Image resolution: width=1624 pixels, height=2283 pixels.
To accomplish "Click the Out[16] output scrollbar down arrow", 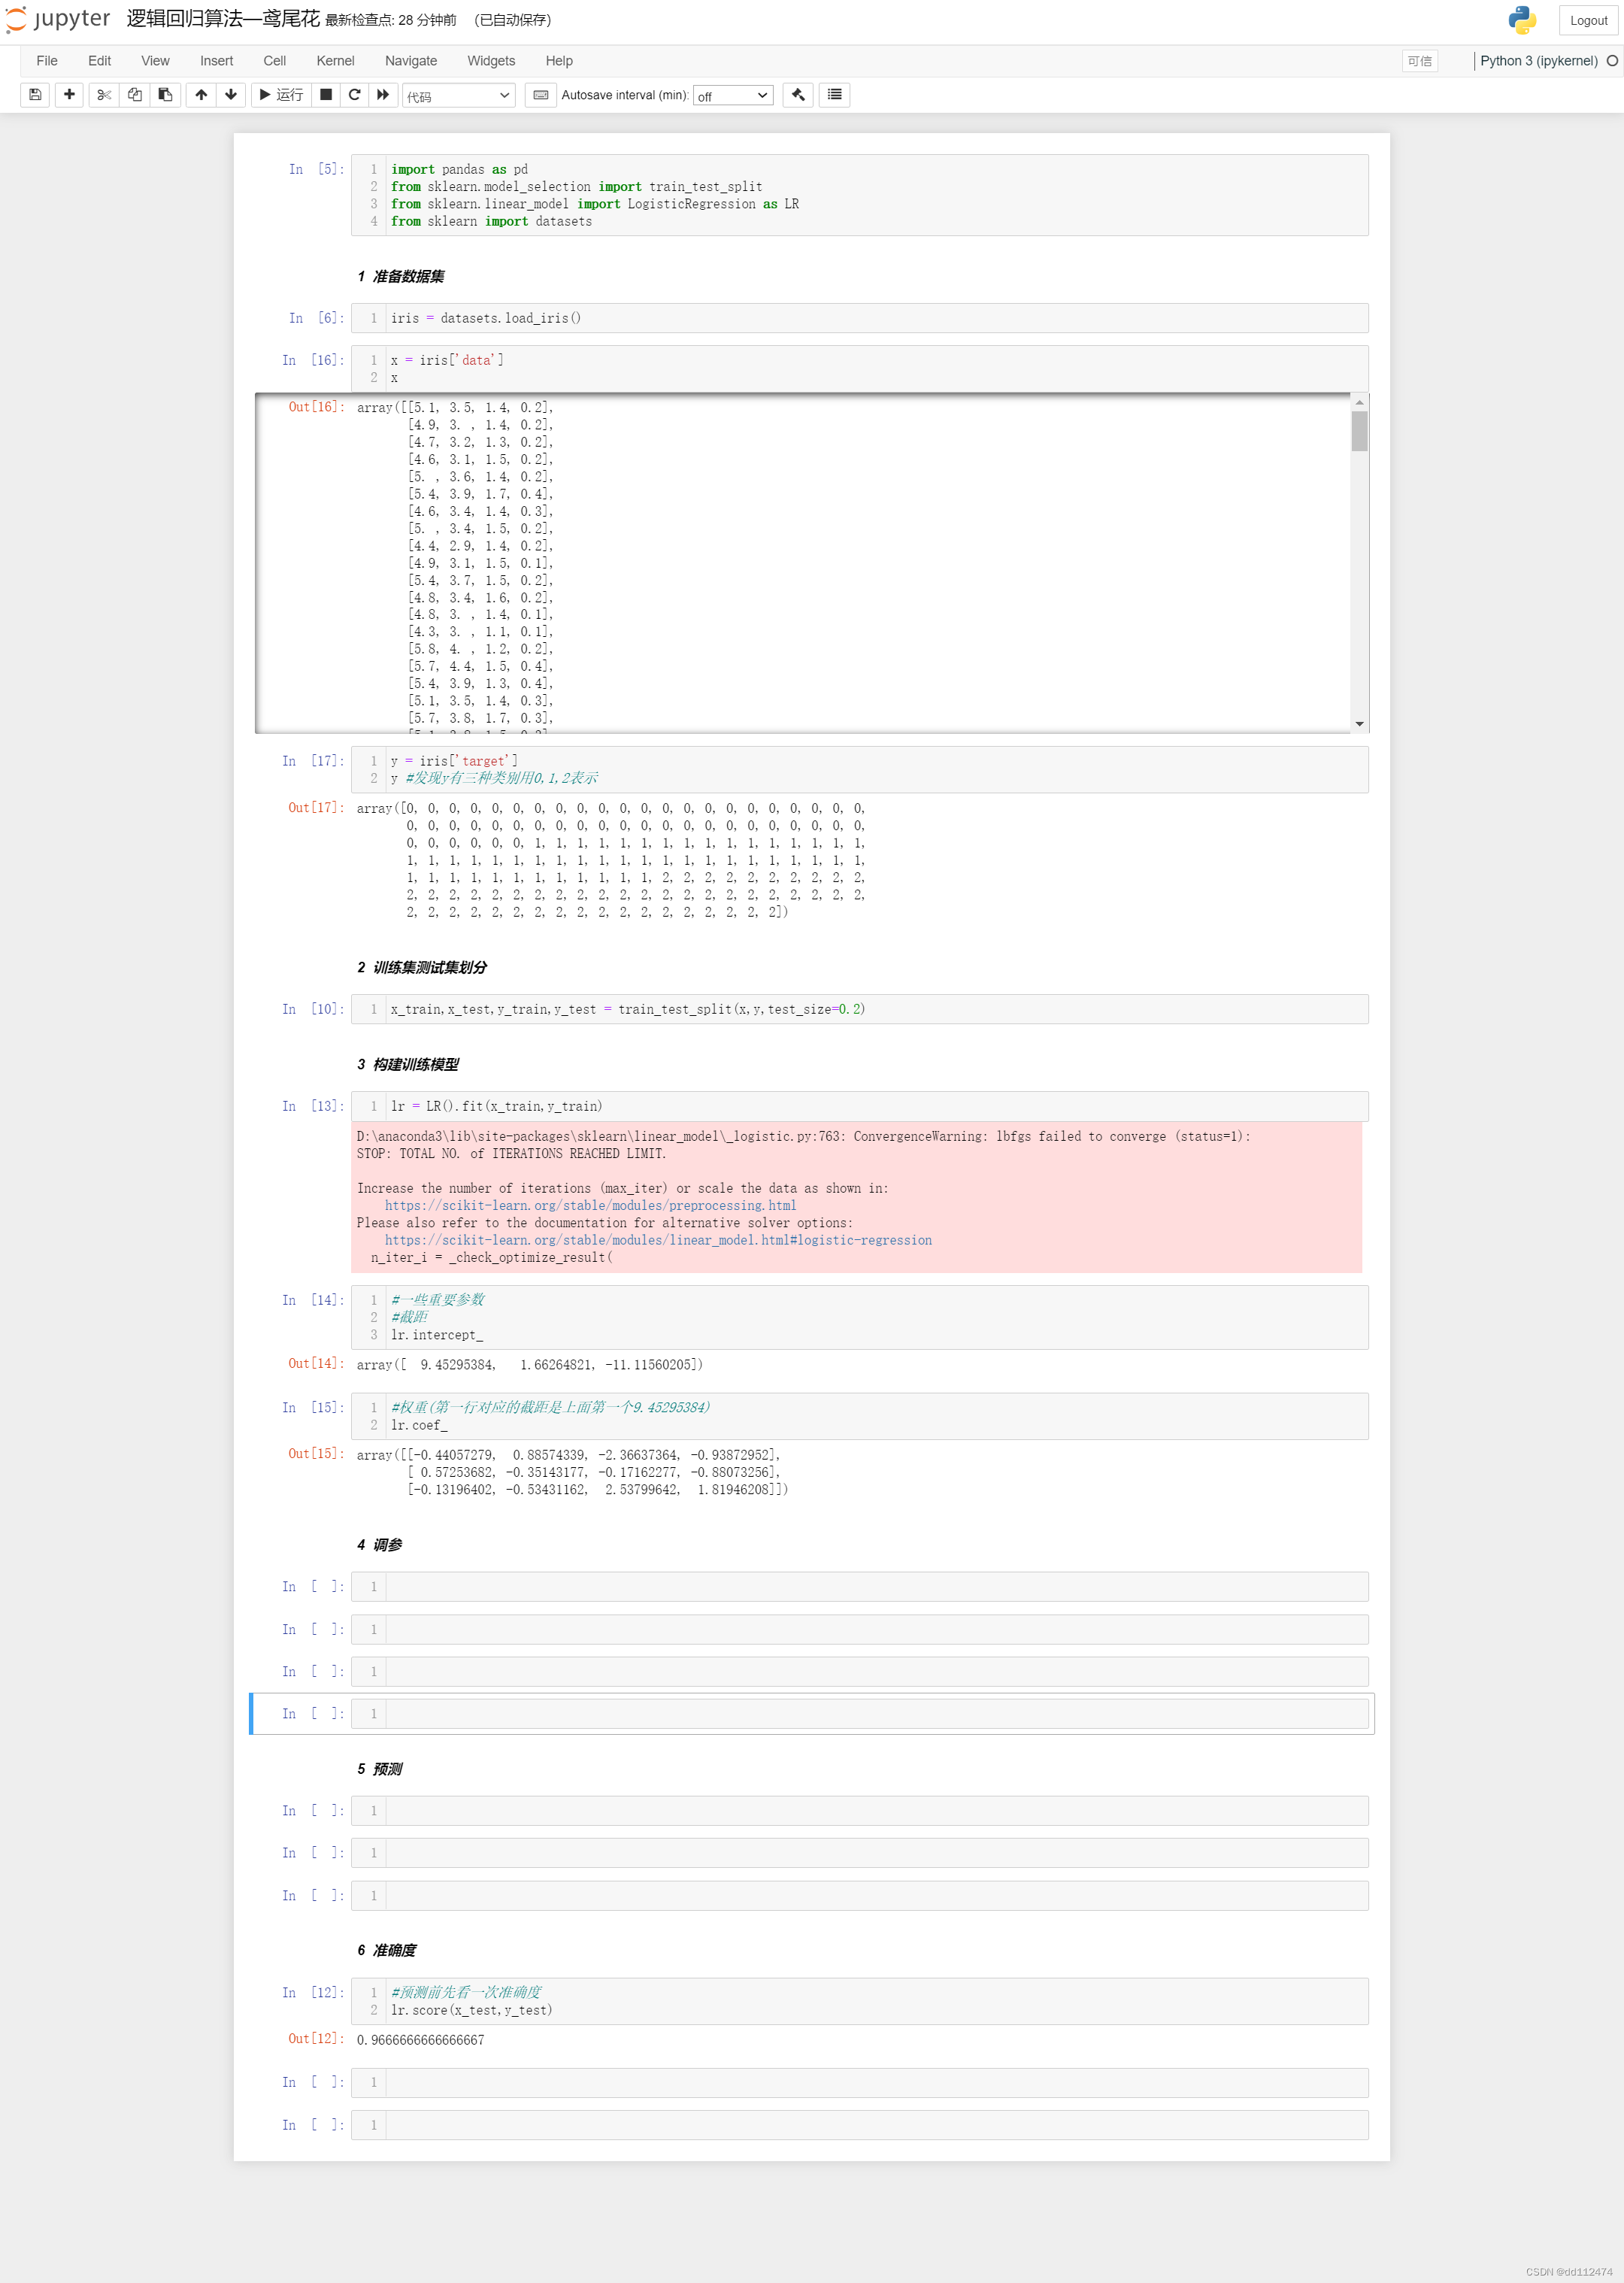I will click(x=1359, y=723).
